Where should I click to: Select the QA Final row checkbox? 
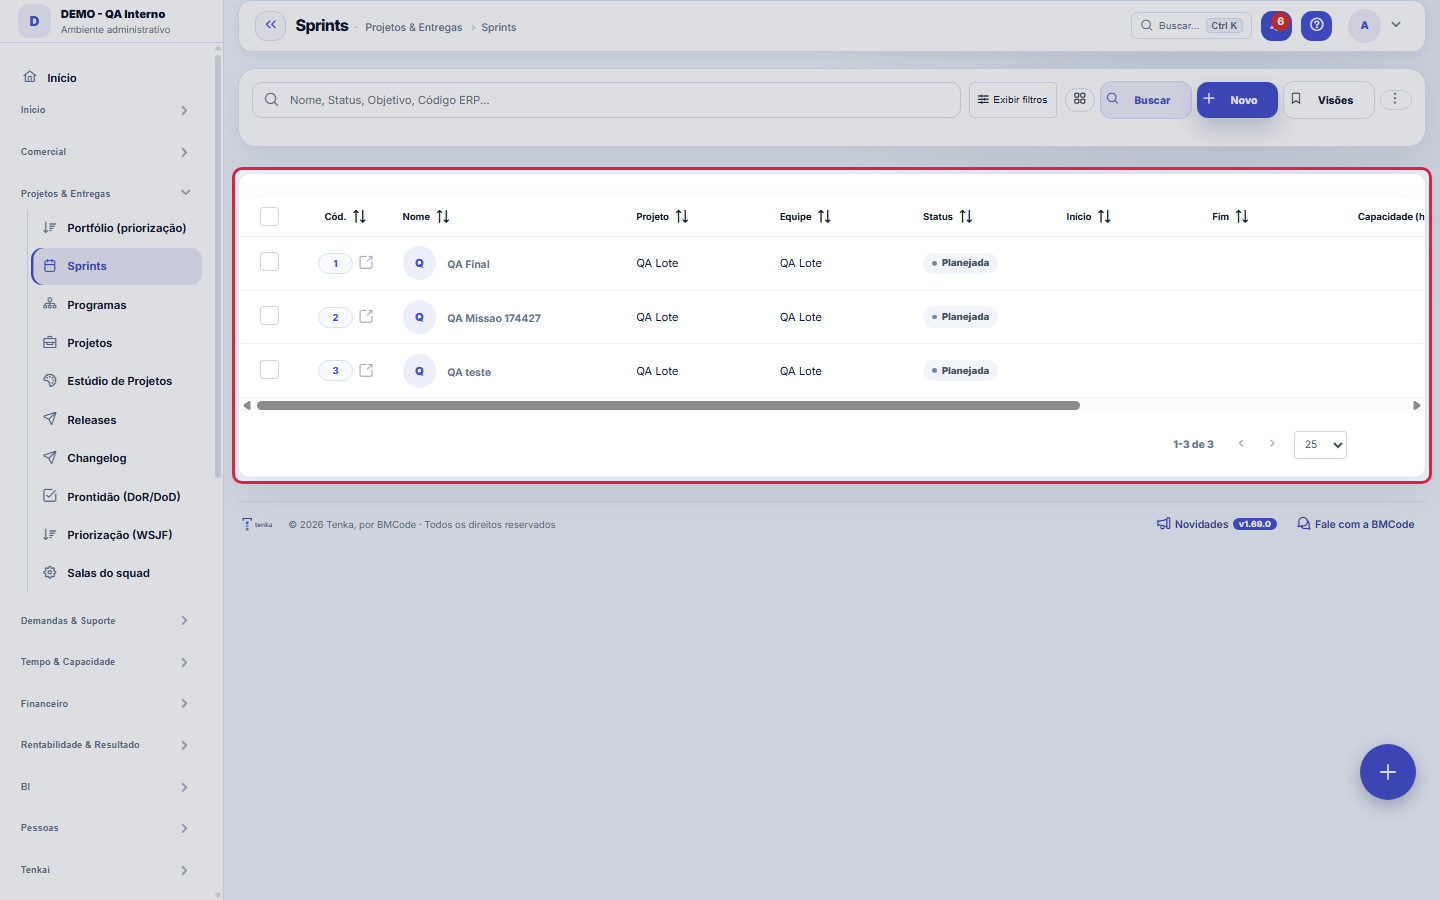point(269,262)
